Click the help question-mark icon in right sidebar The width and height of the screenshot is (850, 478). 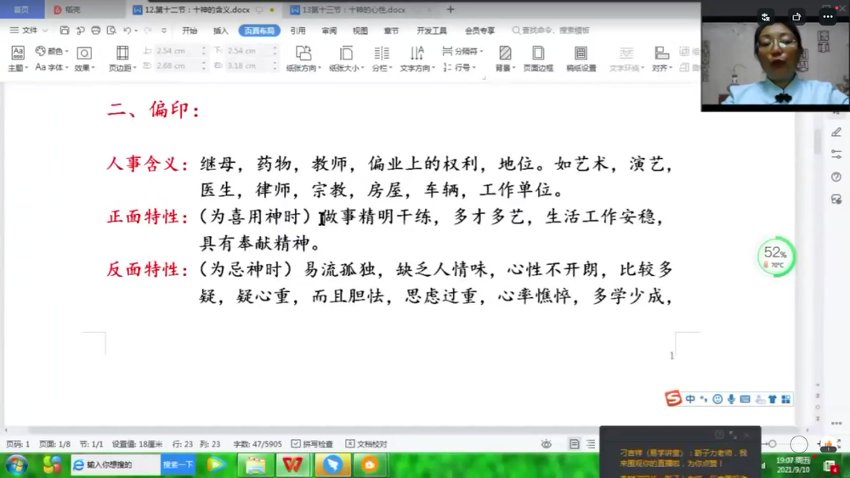point(836,177)
